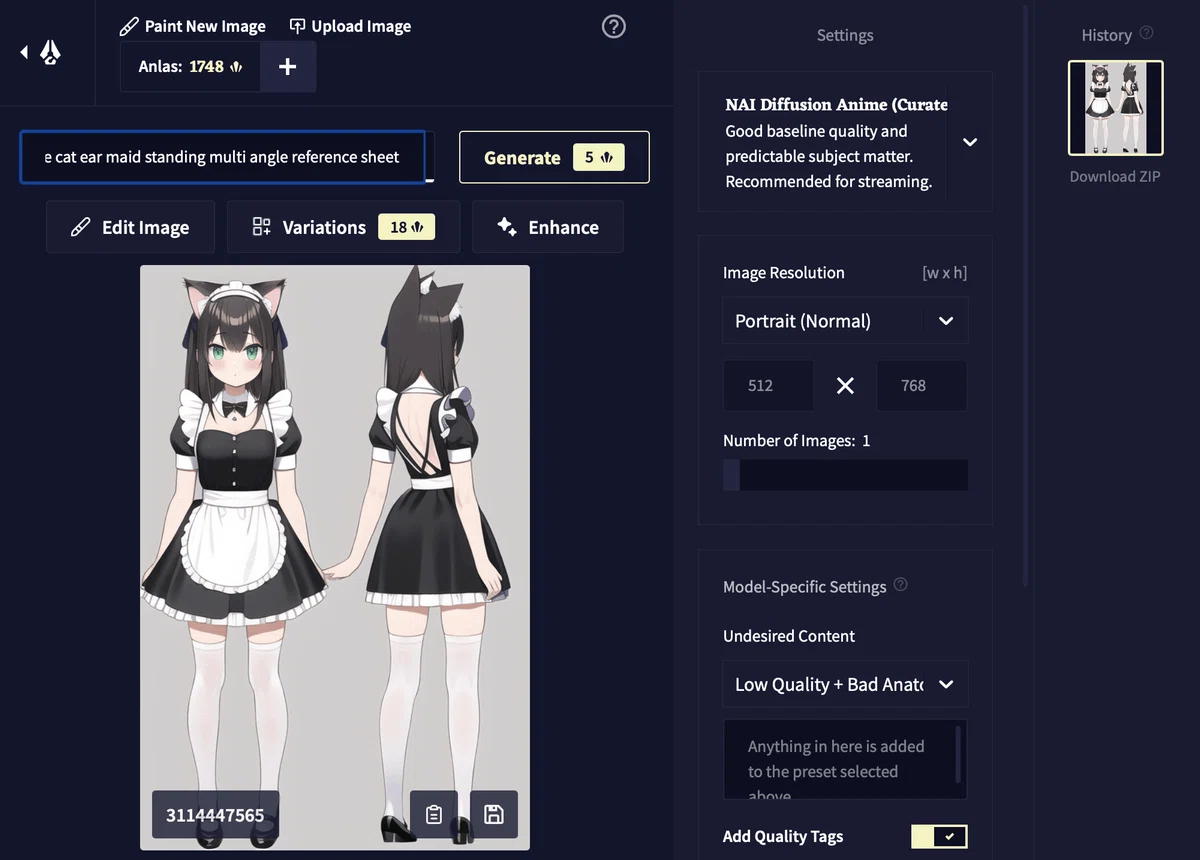Select the history thumbnail of maid image

click(x=1116, y=108)
